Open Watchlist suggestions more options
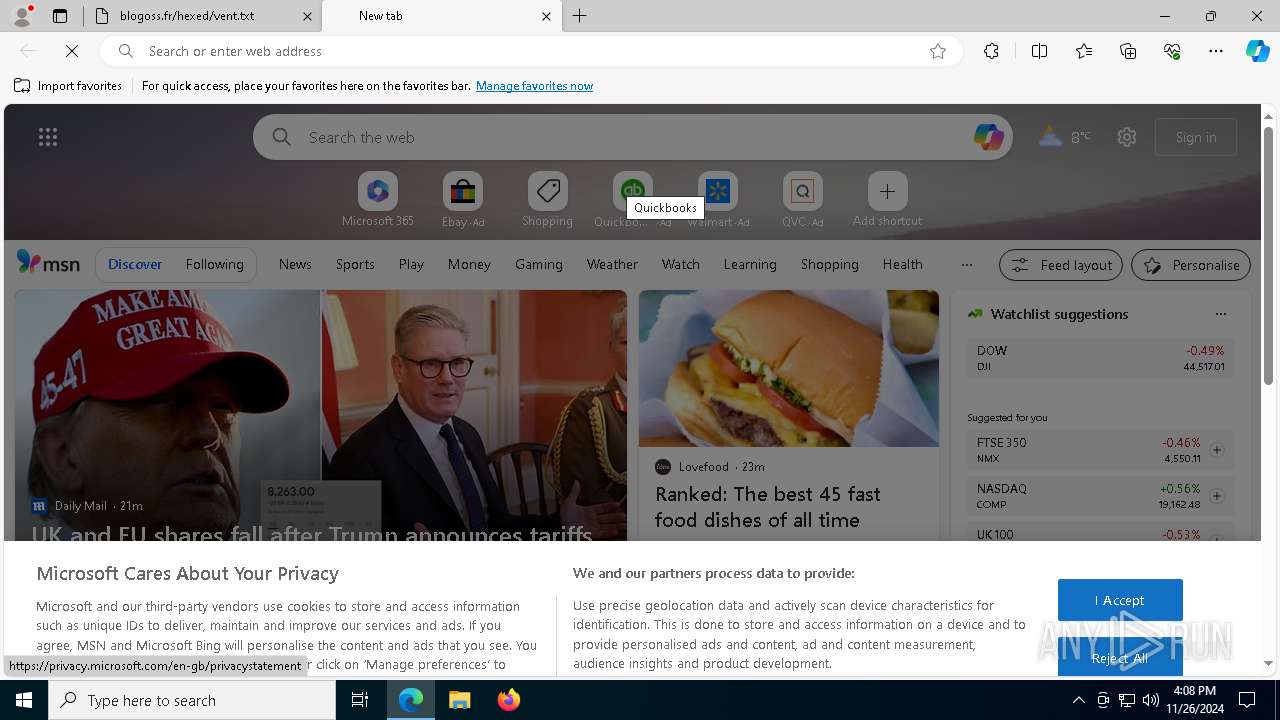Viewport: 1280px width, 720px height. coord(1220,314)
